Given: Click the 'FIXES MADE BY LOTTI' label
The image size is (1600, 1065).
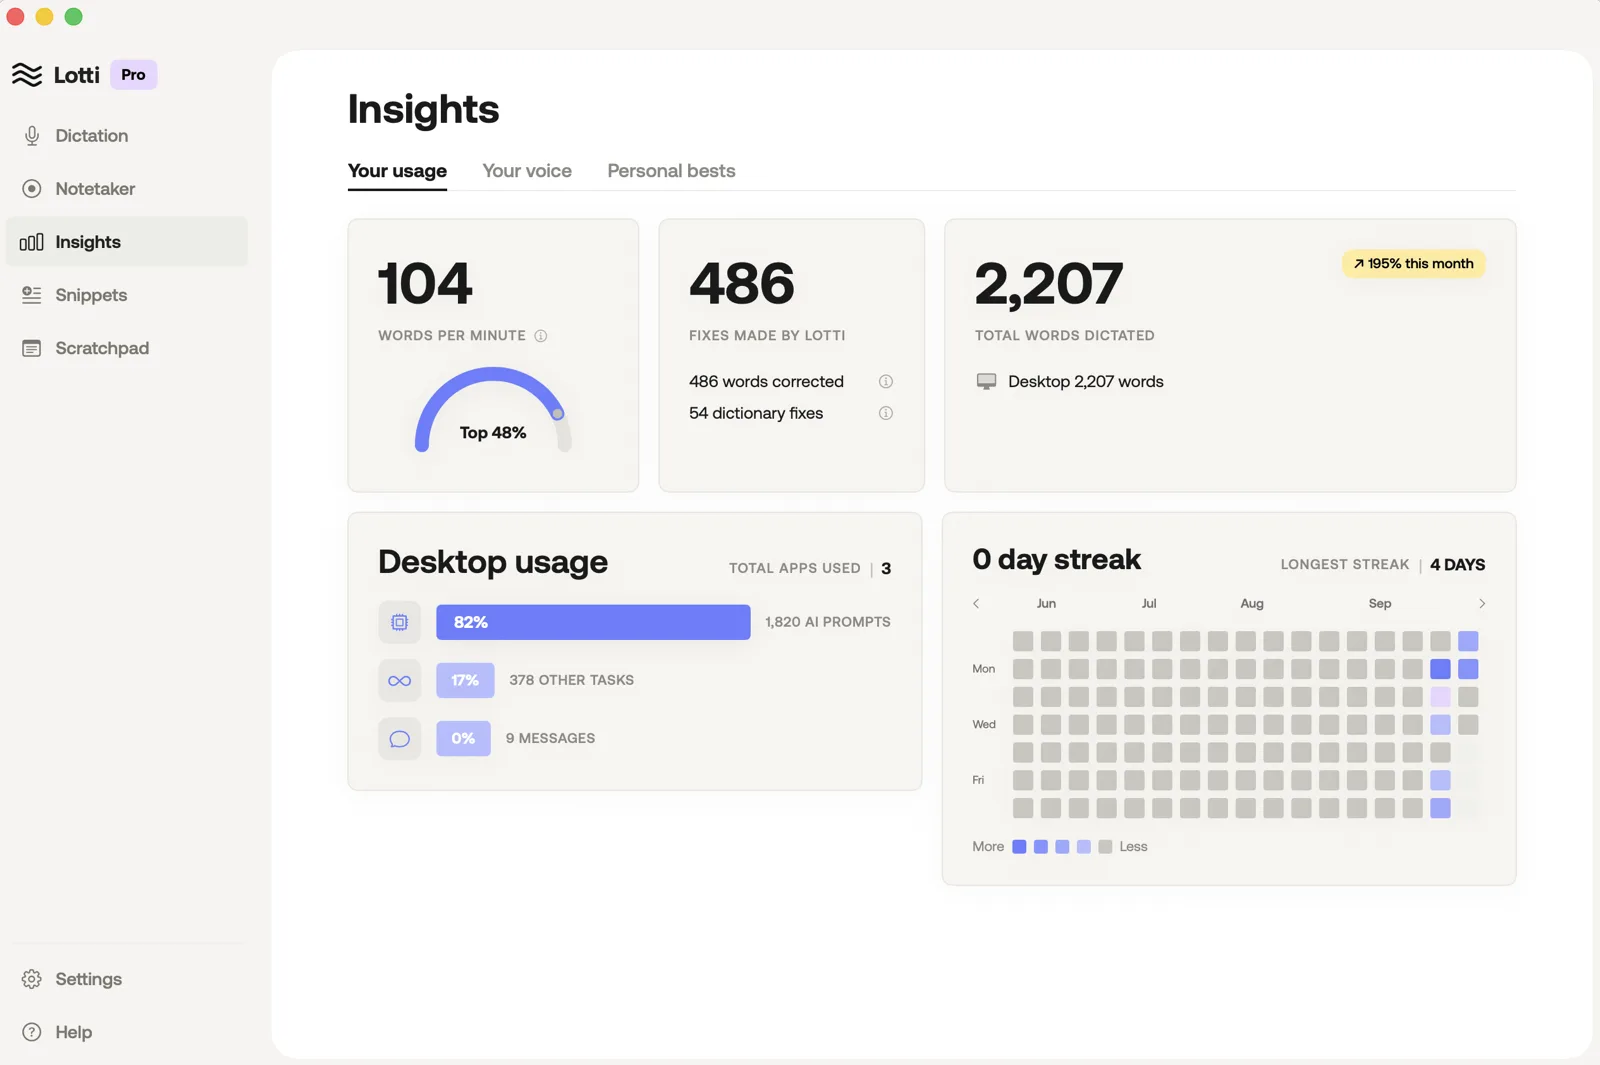Looking at the screenshot, I should click(x=767, y=336).
